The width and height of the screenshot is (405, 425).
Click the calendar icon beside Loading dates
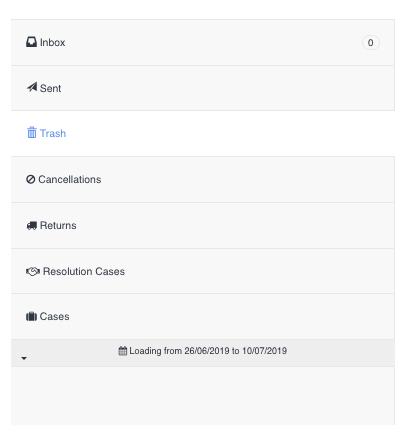pyautogui.click(x=123, y=351)
